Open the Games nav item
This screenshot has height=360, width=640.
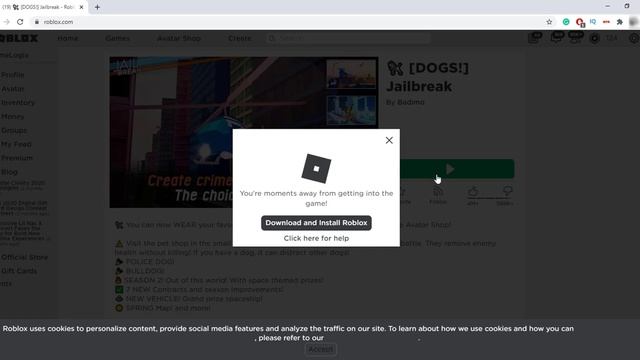tap(118, 38)
